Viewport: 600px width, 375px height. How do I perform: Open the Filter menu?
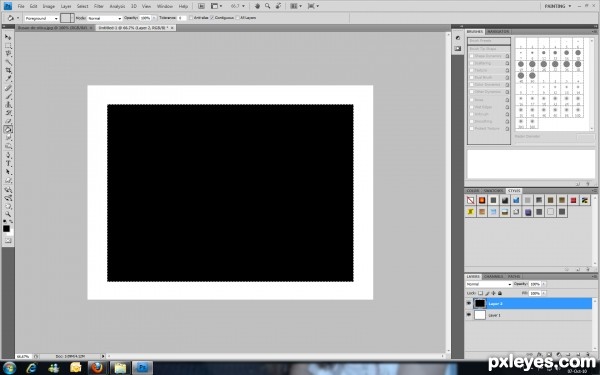98,6
